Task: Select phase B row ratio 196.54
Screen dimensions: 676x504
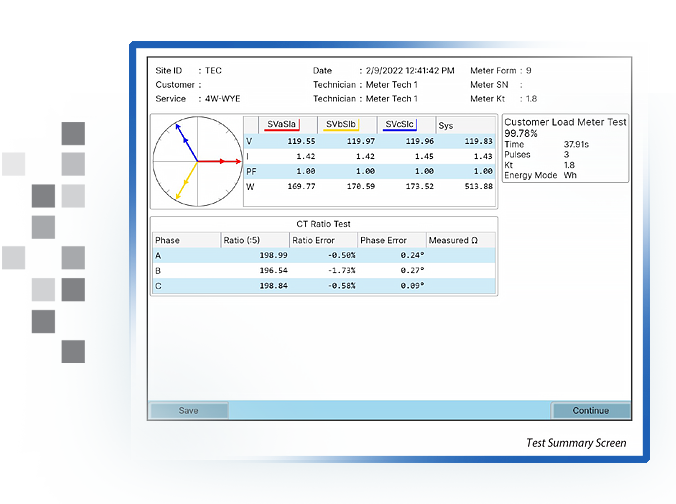Action: click(273, 270)
